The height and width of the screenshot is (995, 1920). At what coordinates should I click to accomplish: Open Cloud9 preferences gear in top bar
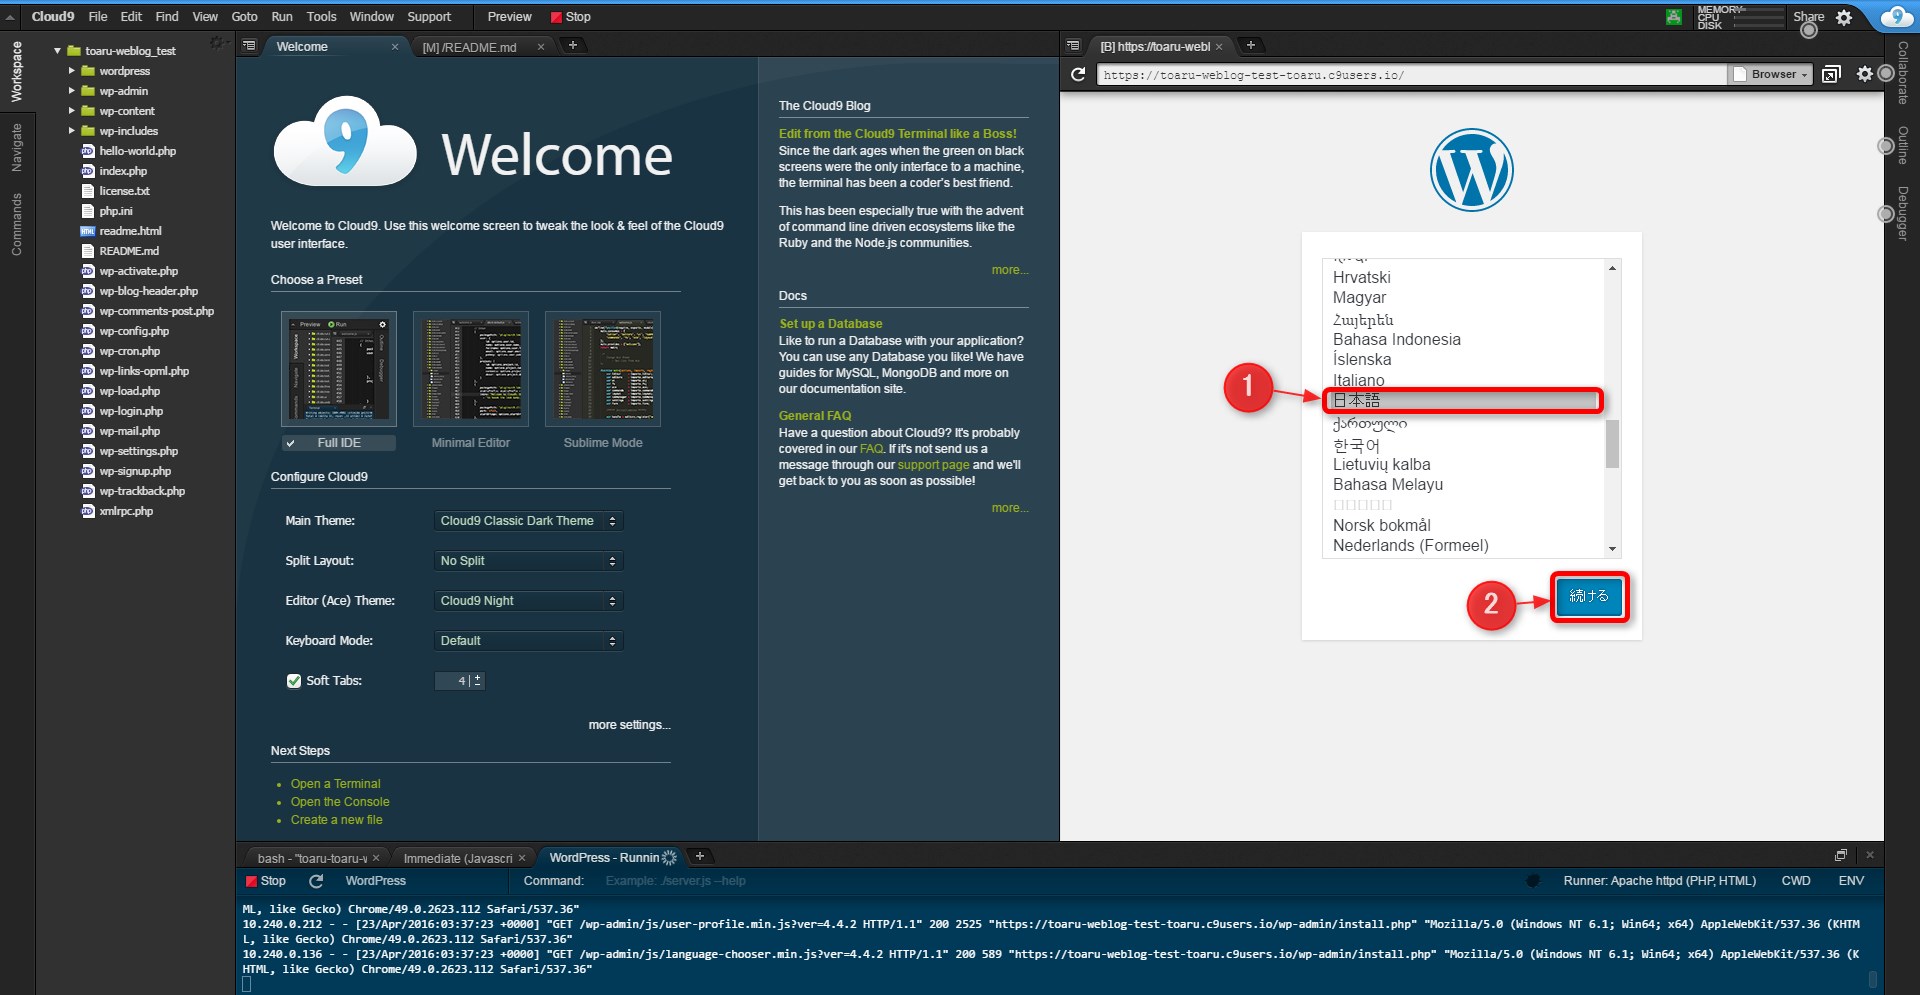[1844, 17]
